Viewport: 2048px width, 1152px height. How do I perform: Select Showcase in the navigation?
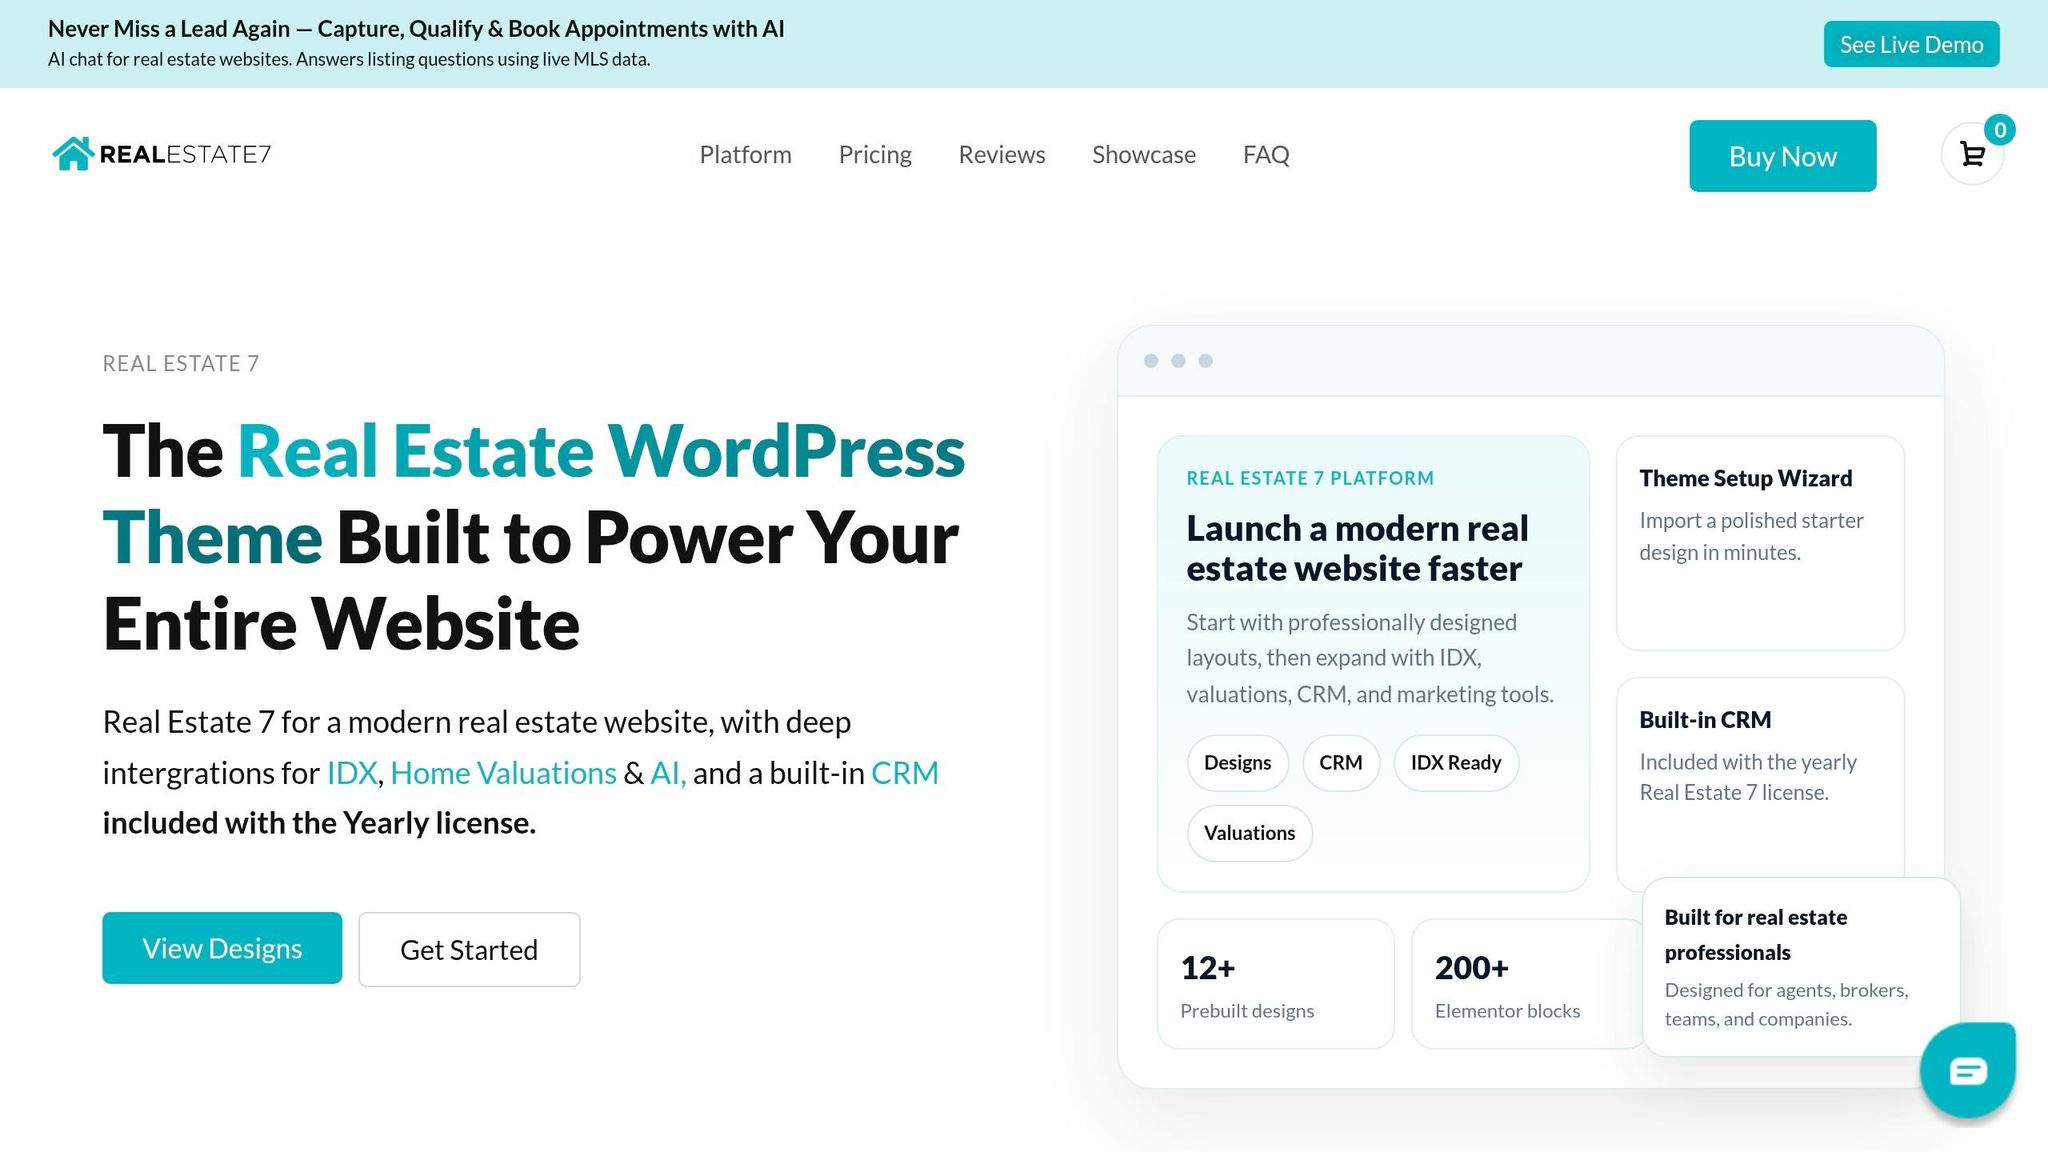(x=1144, y=155)
